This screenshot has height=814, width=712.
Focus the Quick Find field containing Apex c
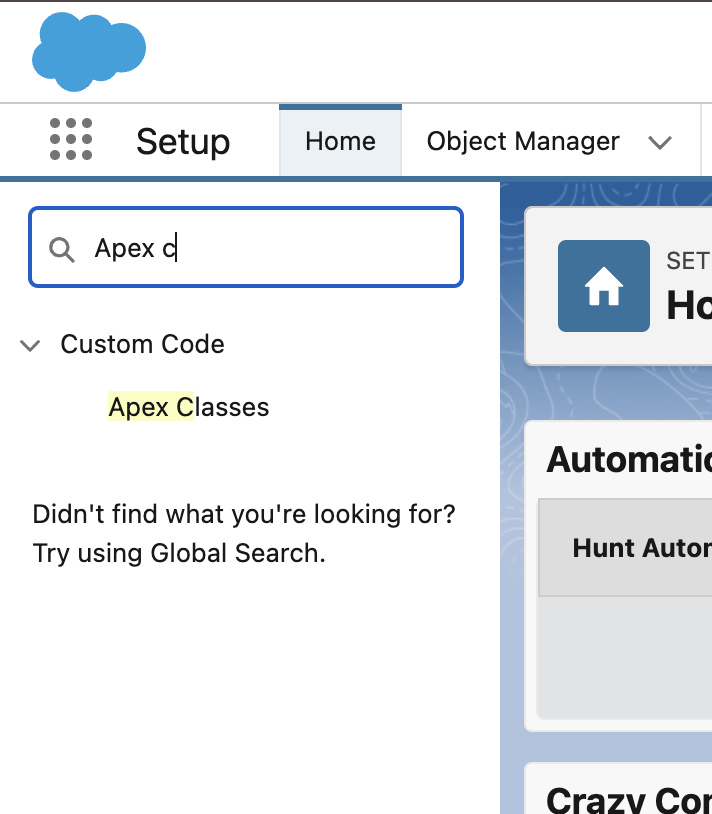pos(246,247)
